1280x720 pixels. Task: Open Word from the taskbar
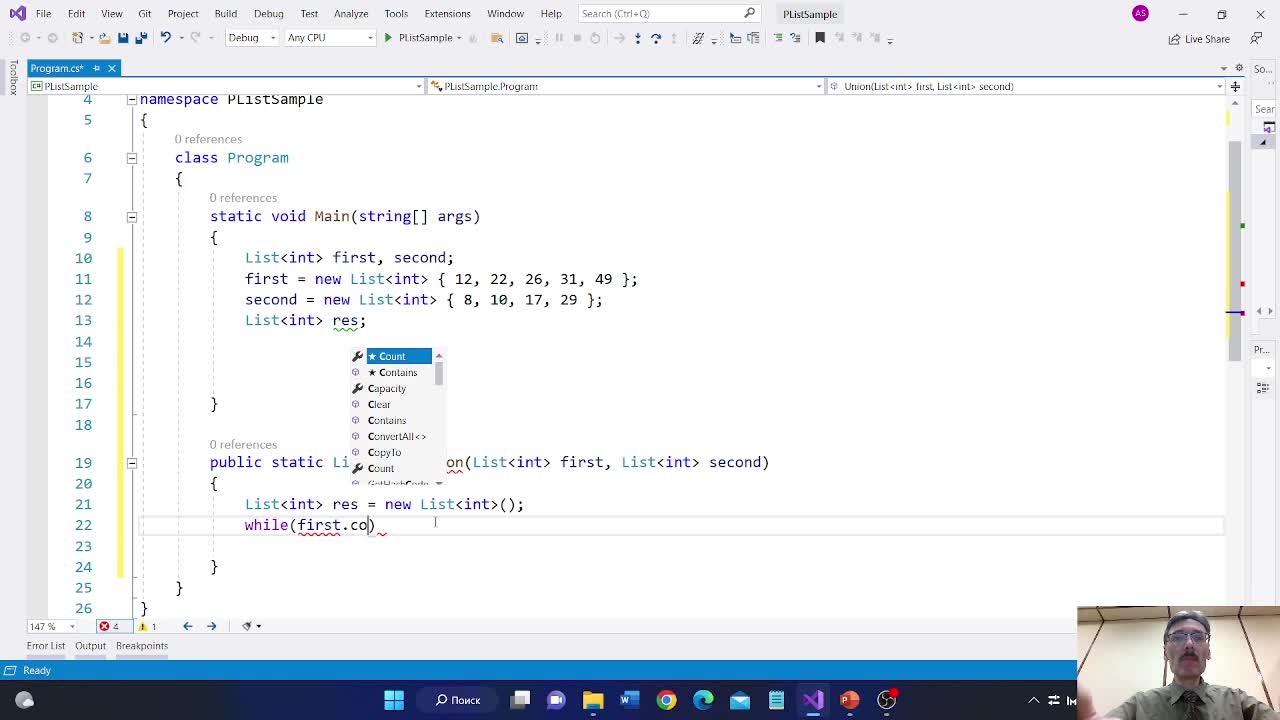(x=629, y=700)
